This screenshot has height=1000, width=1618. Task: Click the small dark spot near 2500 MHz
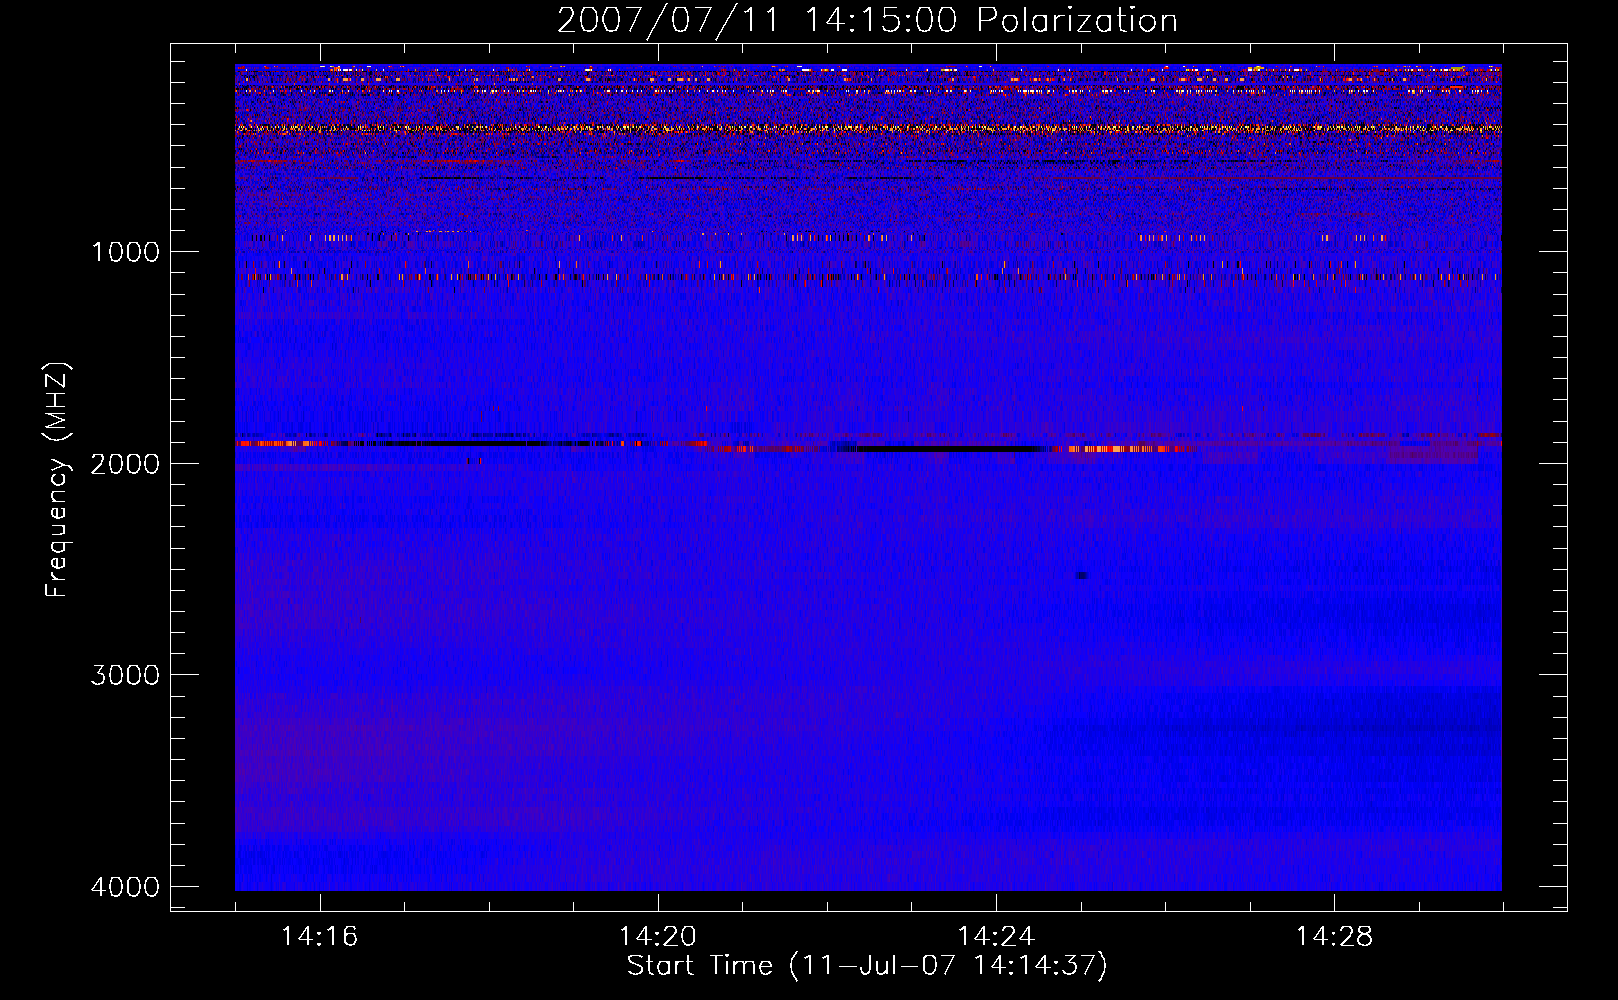(1081, 575)
